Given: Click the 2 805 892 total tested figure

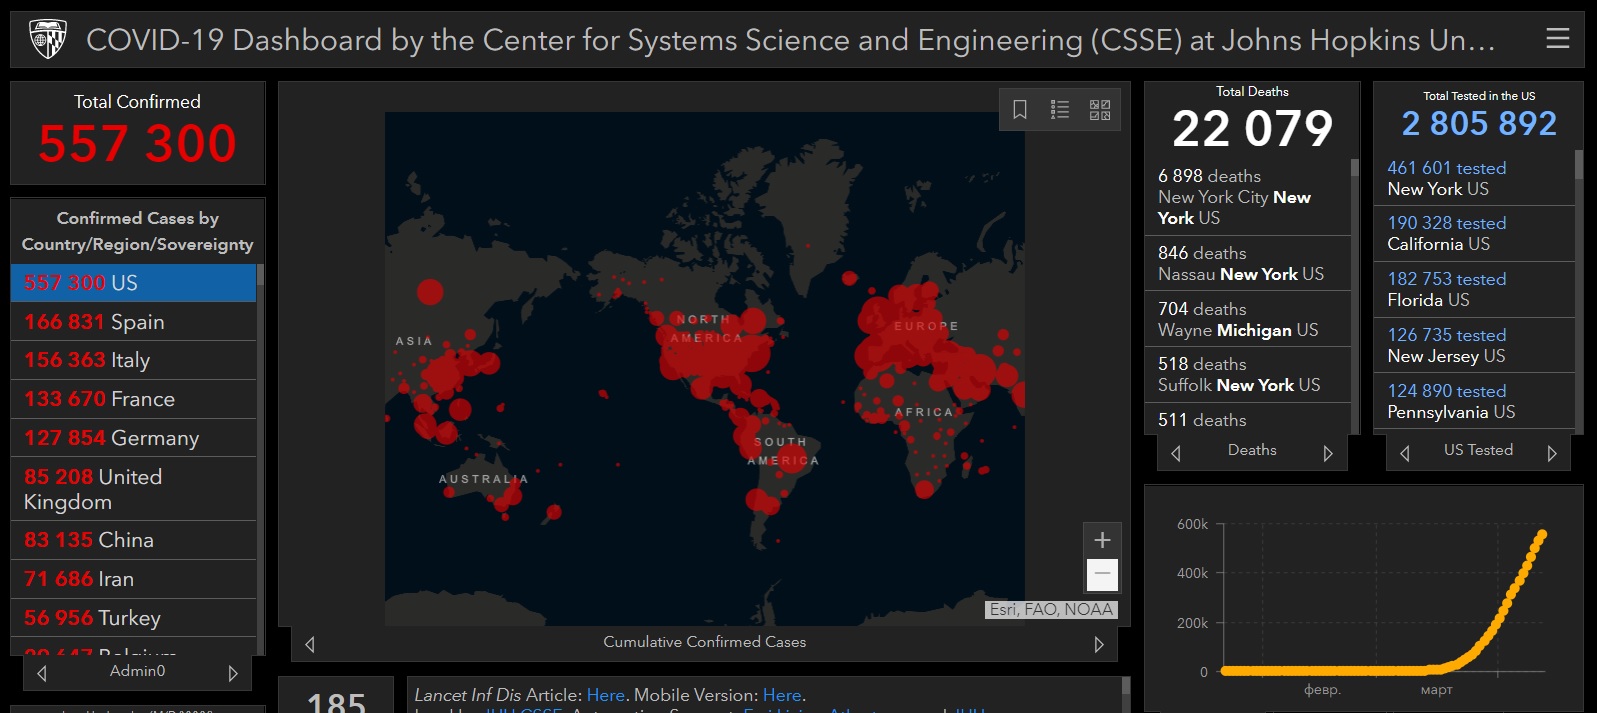Looking at the screenshot, I should tap(1479, 124).
